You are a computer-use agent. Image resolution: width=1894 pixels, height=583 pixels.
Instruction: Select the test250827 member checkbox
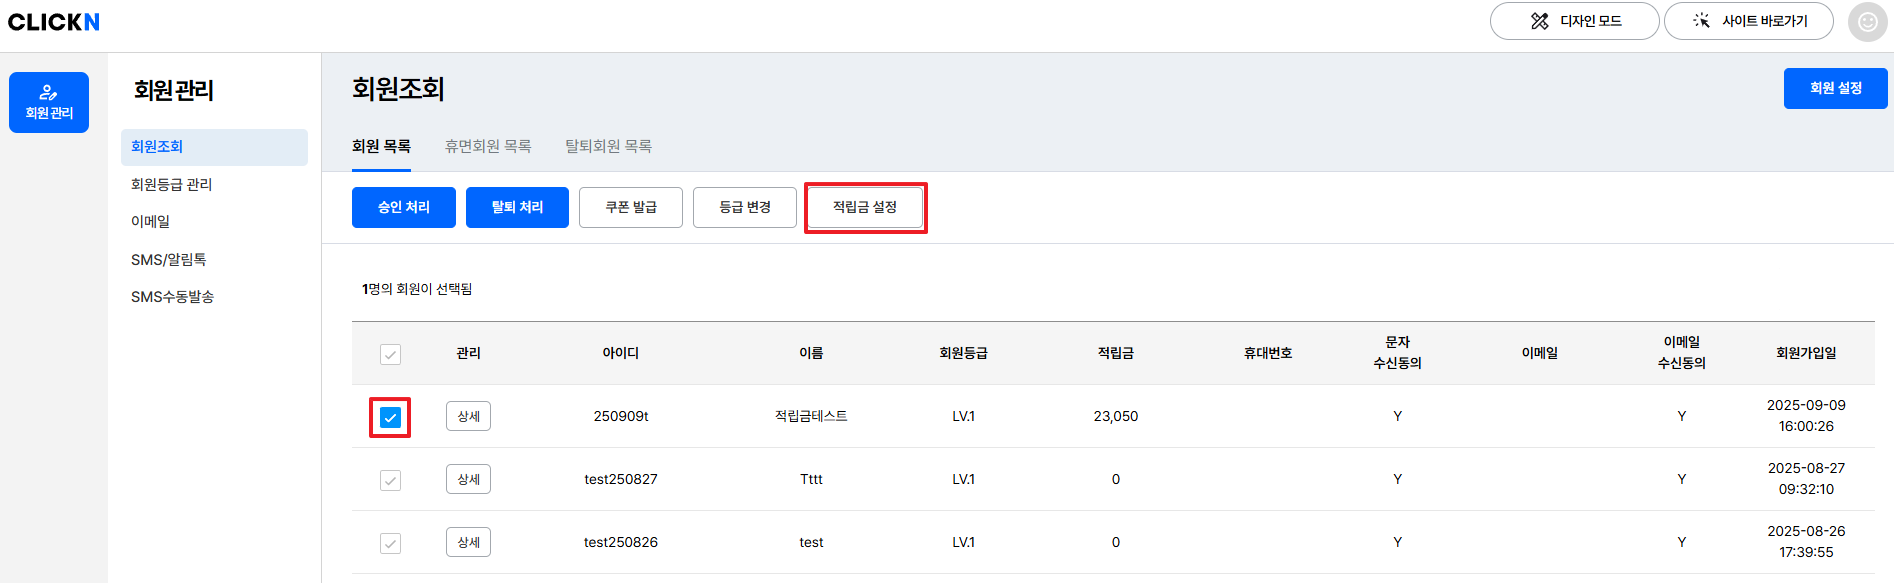point(390,480)
